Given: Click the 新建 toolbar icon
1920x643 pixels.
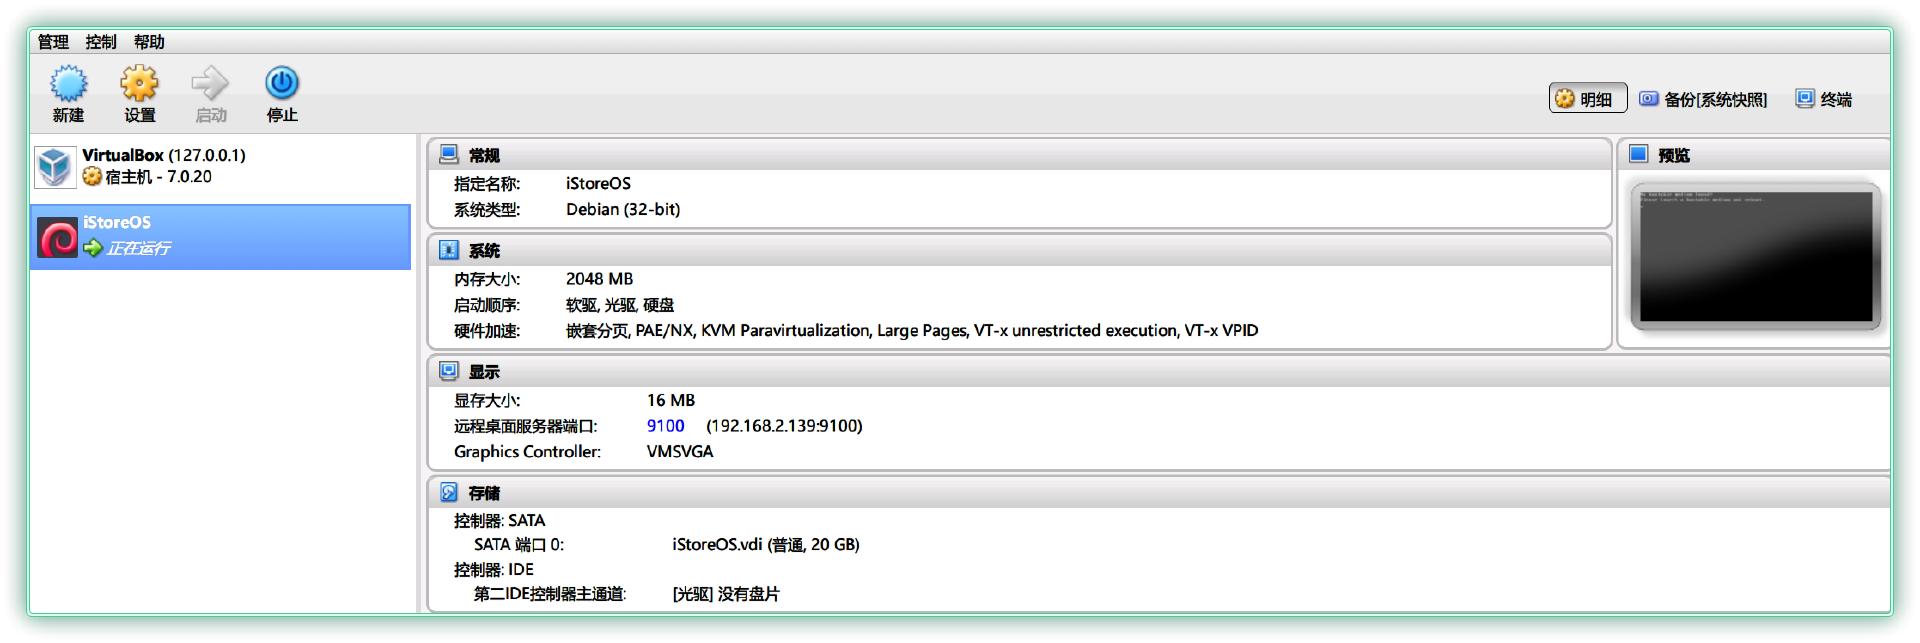Looking at the screenshot, I should (x=68, y=83).
